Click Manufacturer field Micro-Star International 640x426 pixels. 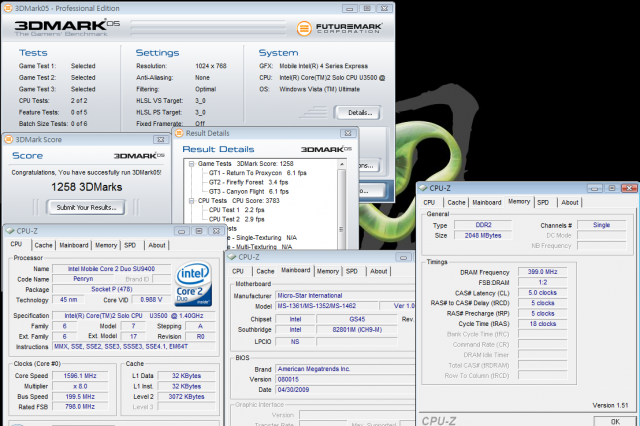tap(345, 295)
